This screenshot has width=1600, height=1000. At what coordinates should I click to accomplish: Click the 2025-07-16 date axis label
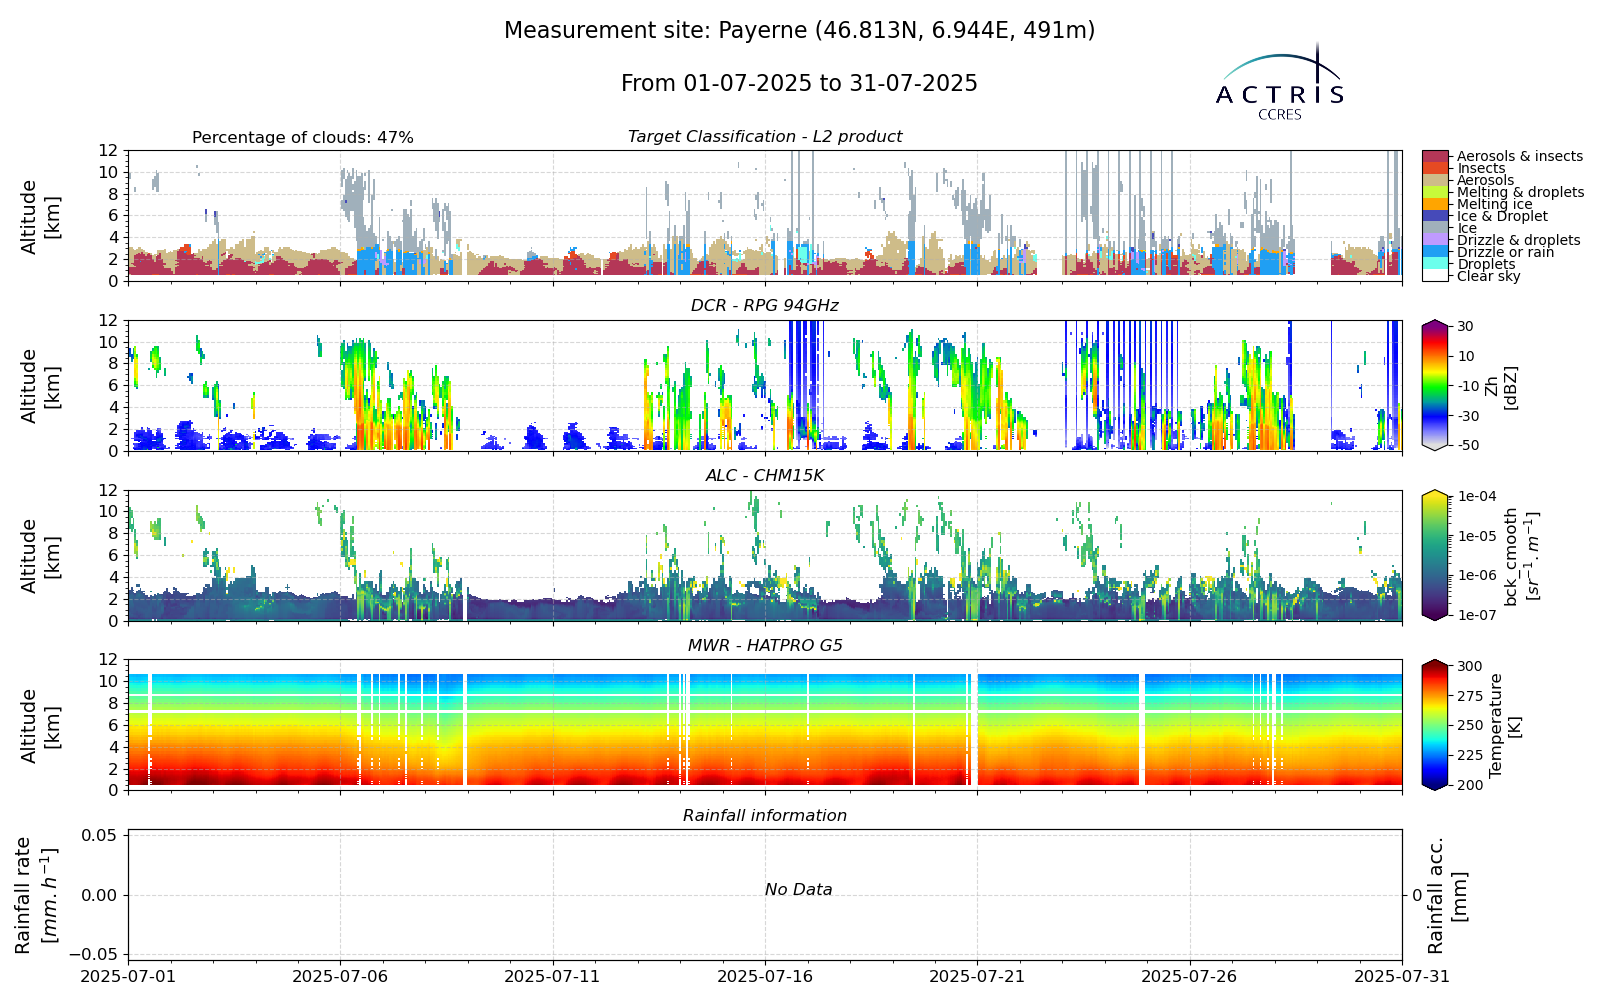point(765,976)
